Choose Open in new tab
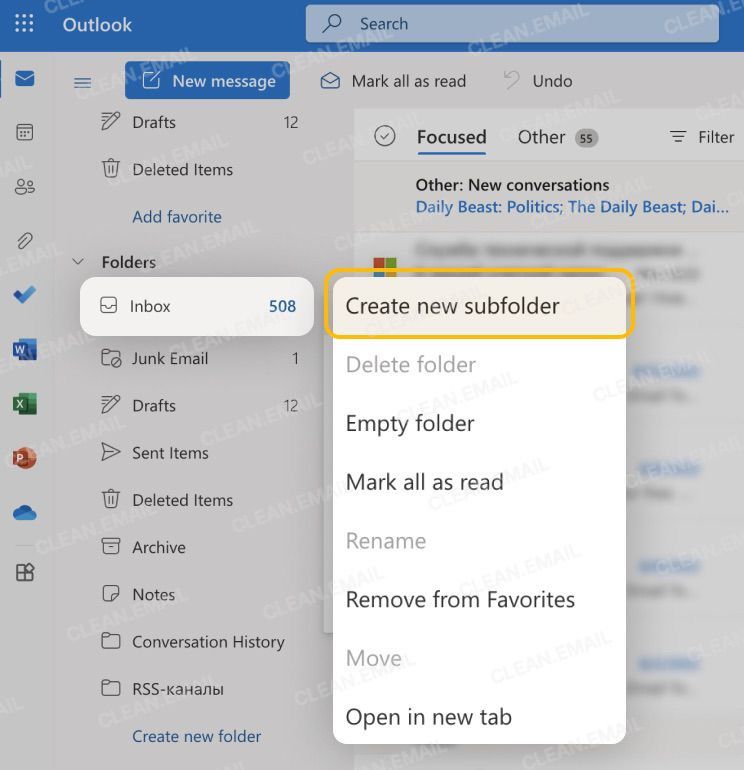This screenshot has width=744, height=770. 479,716
